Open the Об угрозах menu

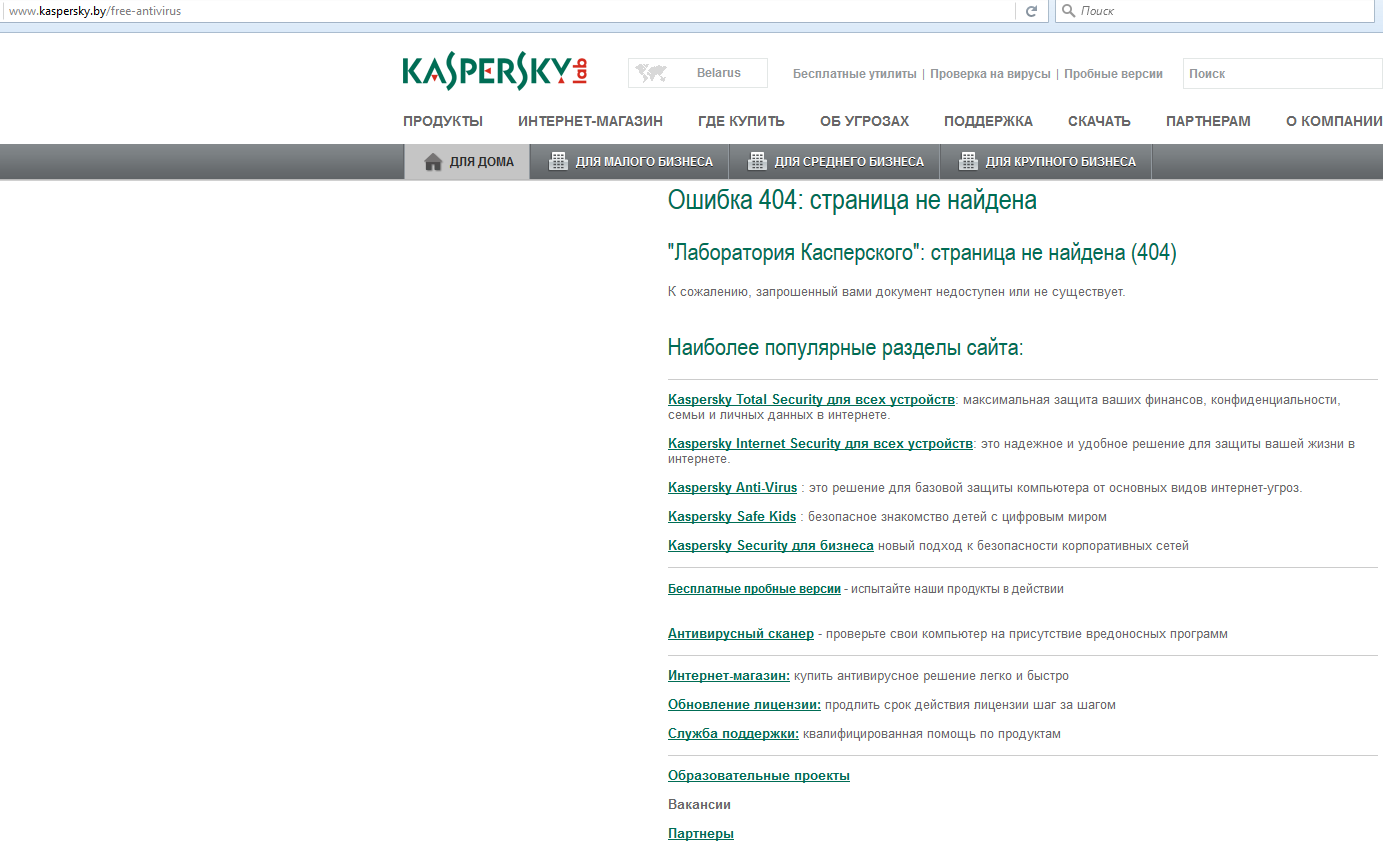864,122
